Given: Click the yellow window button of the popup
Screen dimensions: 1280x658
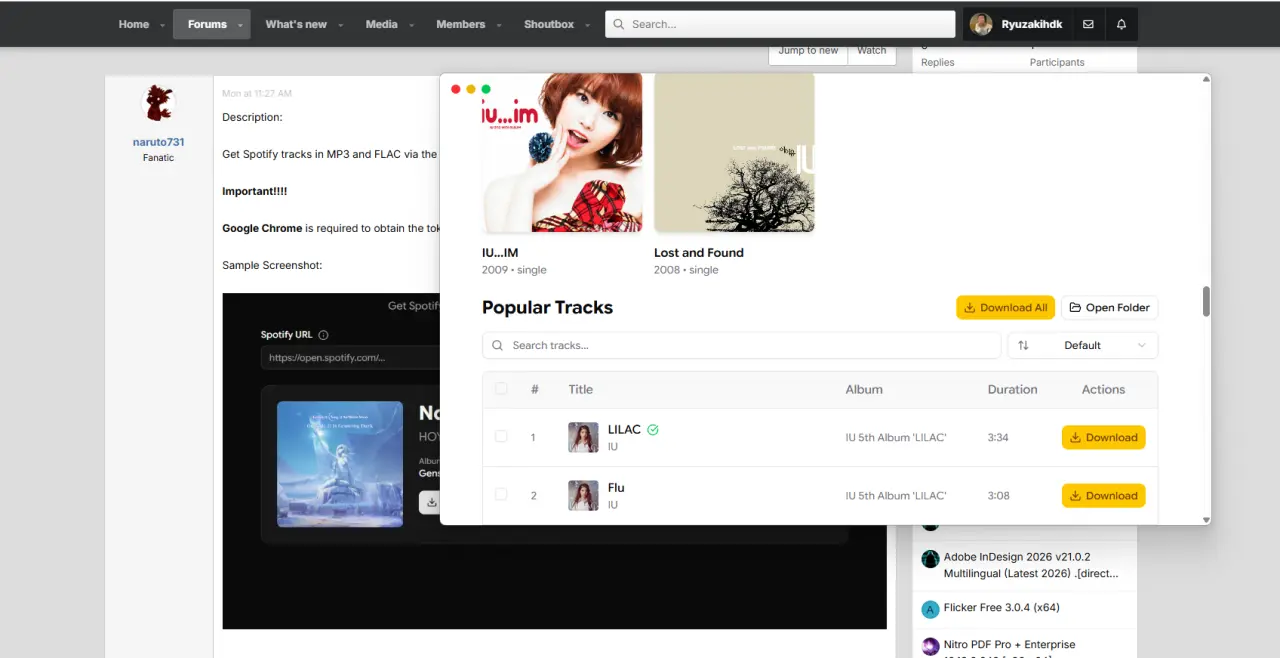Looking at the screenshot, I should click(x=471, y=89).
